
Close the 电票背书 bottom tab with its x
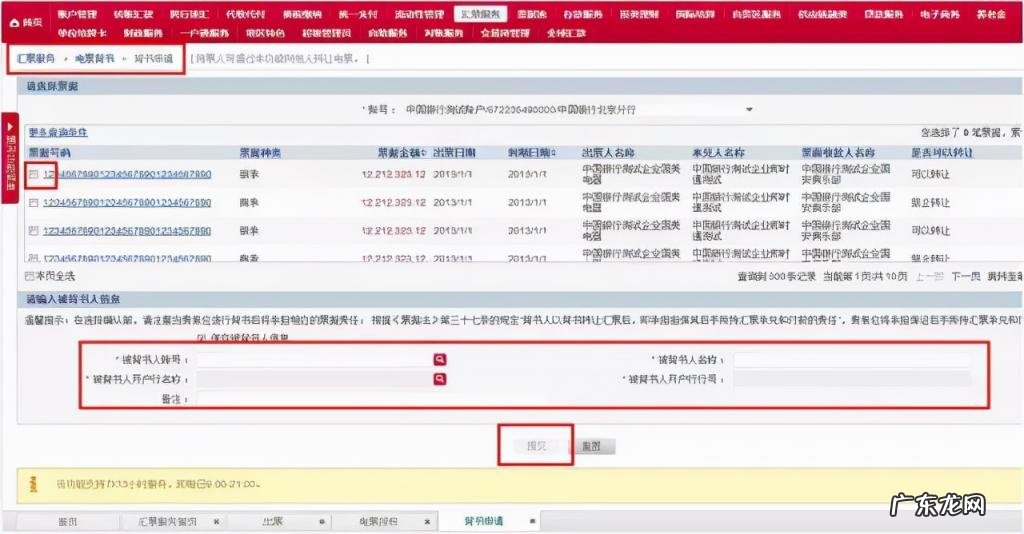(427, 522)
